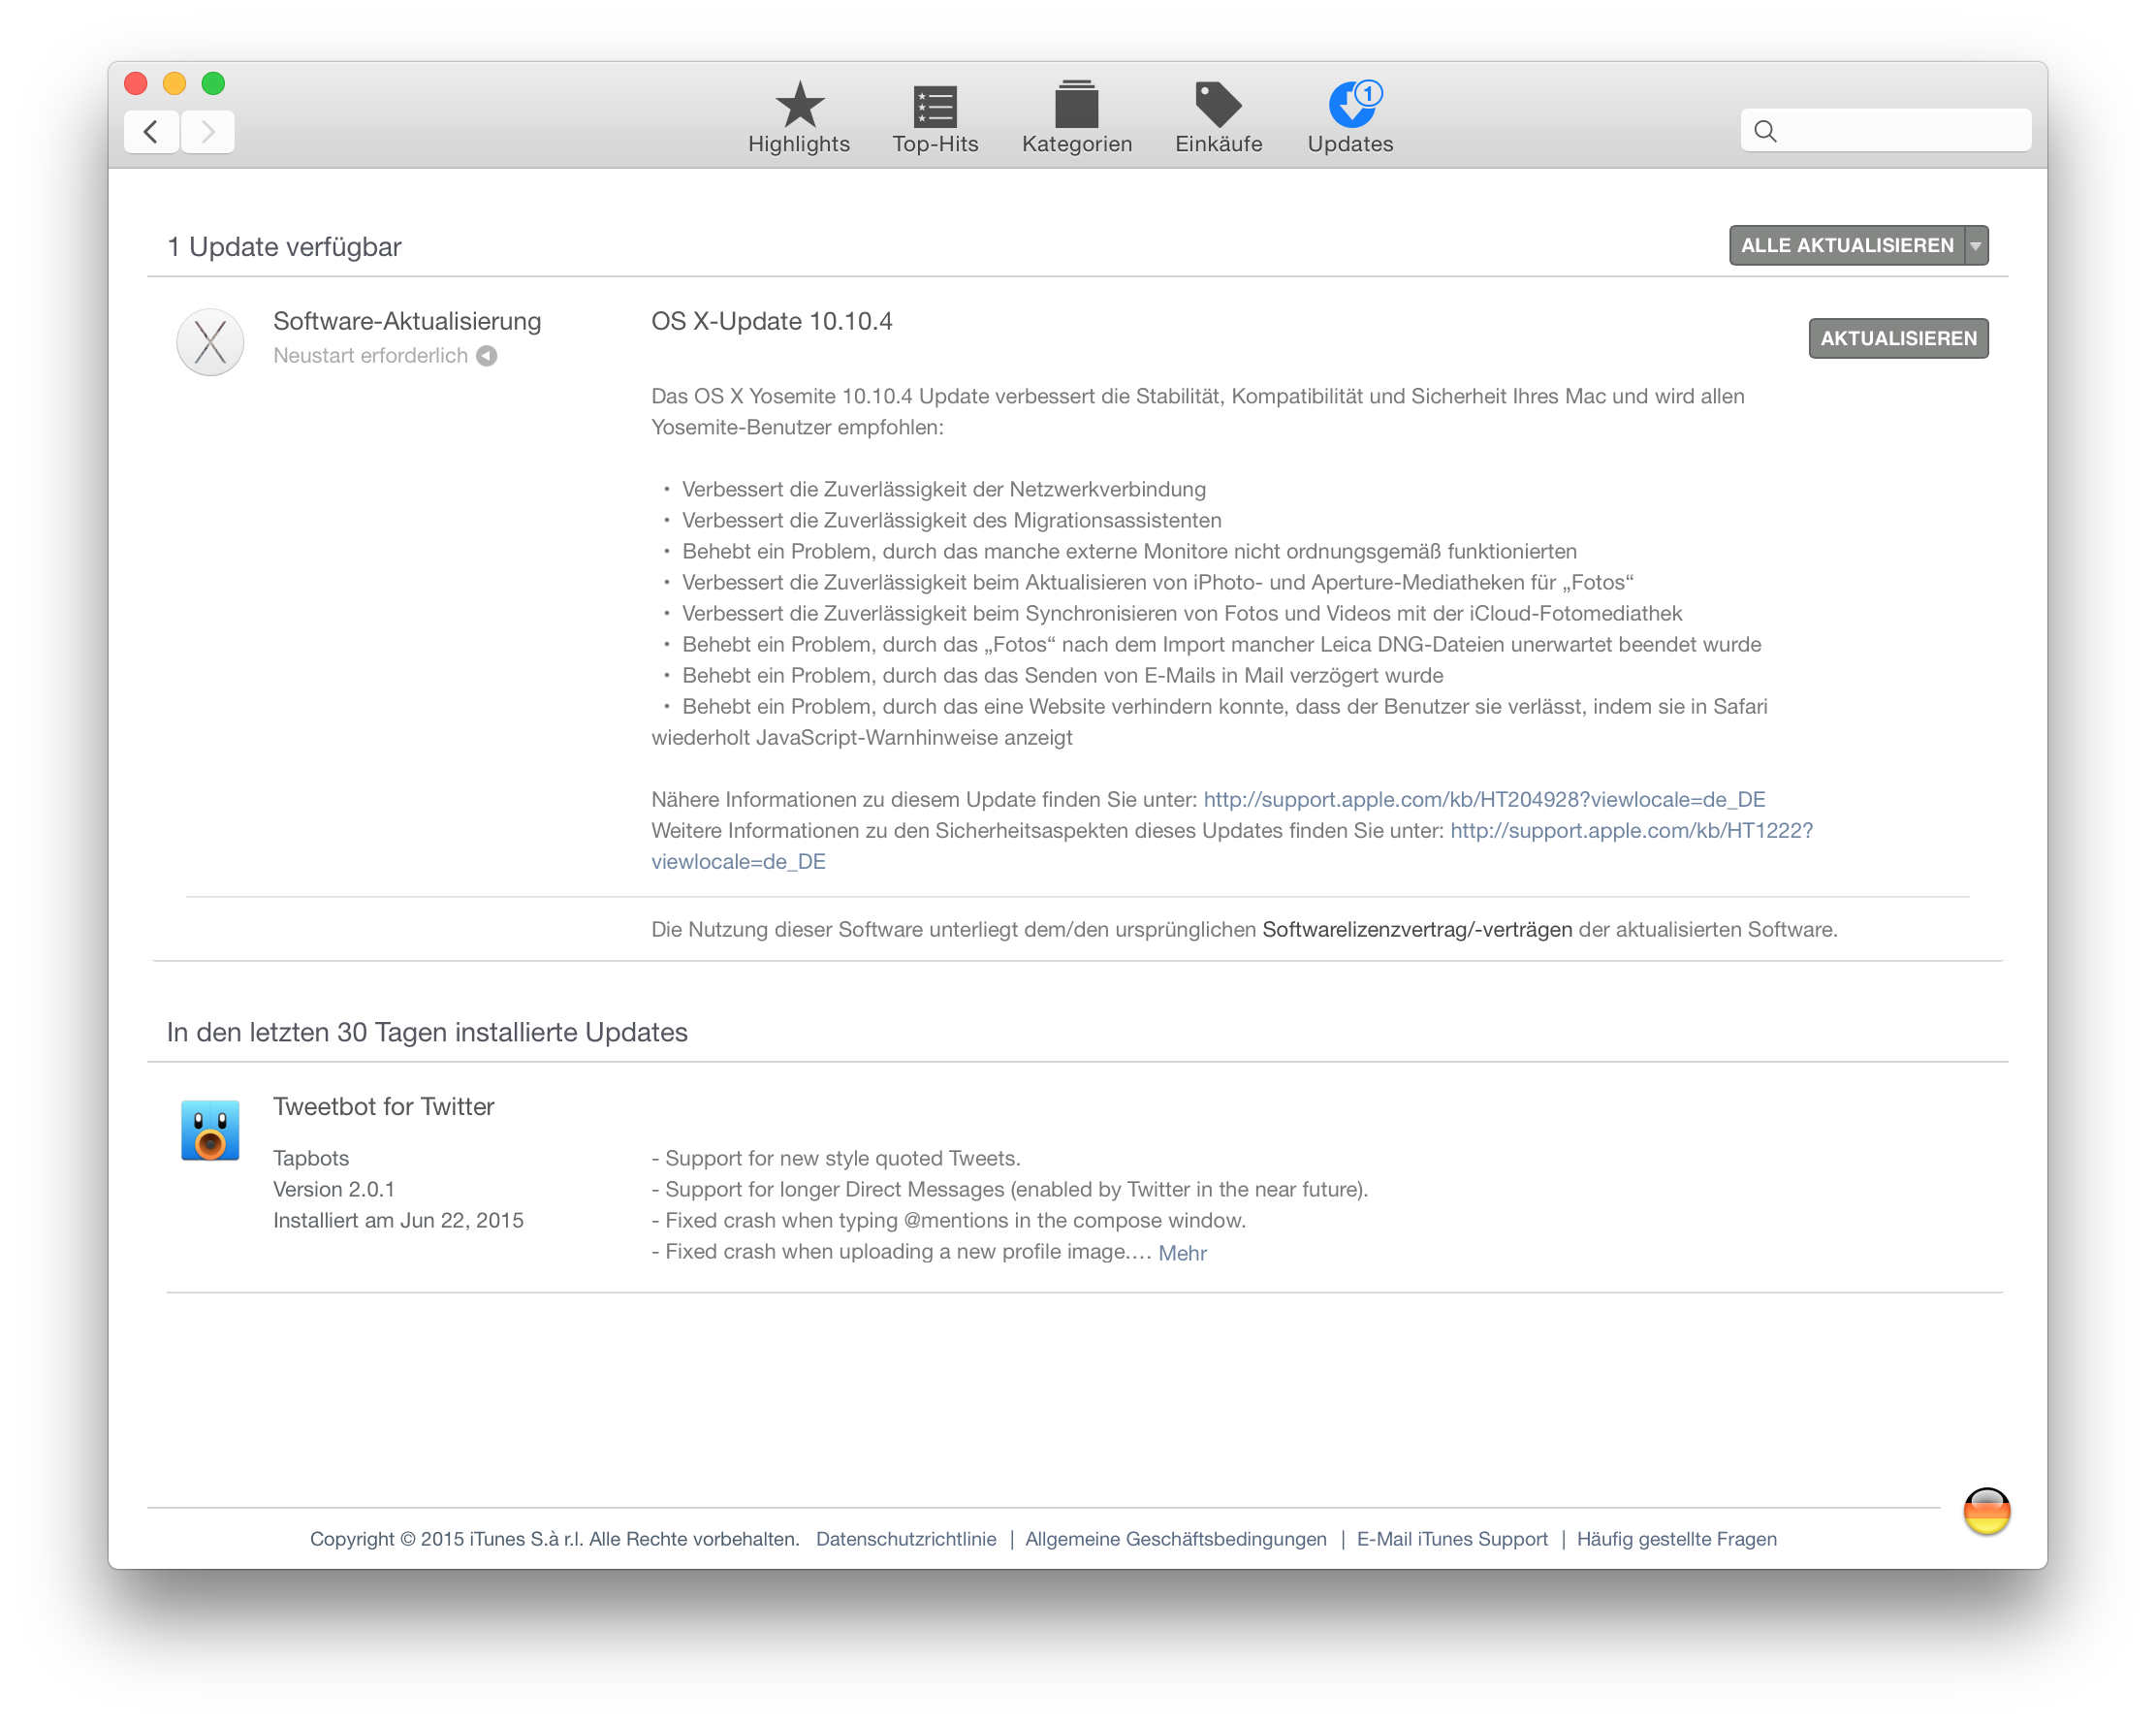The image size is (2156, 1724).
Task: Click the 'Neustart erforderlich' text
Action: (370, 356)
